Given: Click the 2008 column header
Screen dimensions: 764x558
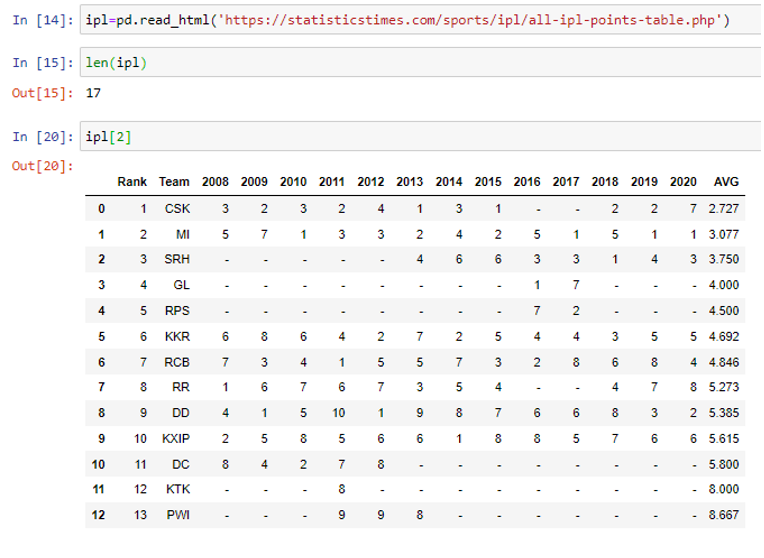Looking at the screenshot, I should click(215, 182).
